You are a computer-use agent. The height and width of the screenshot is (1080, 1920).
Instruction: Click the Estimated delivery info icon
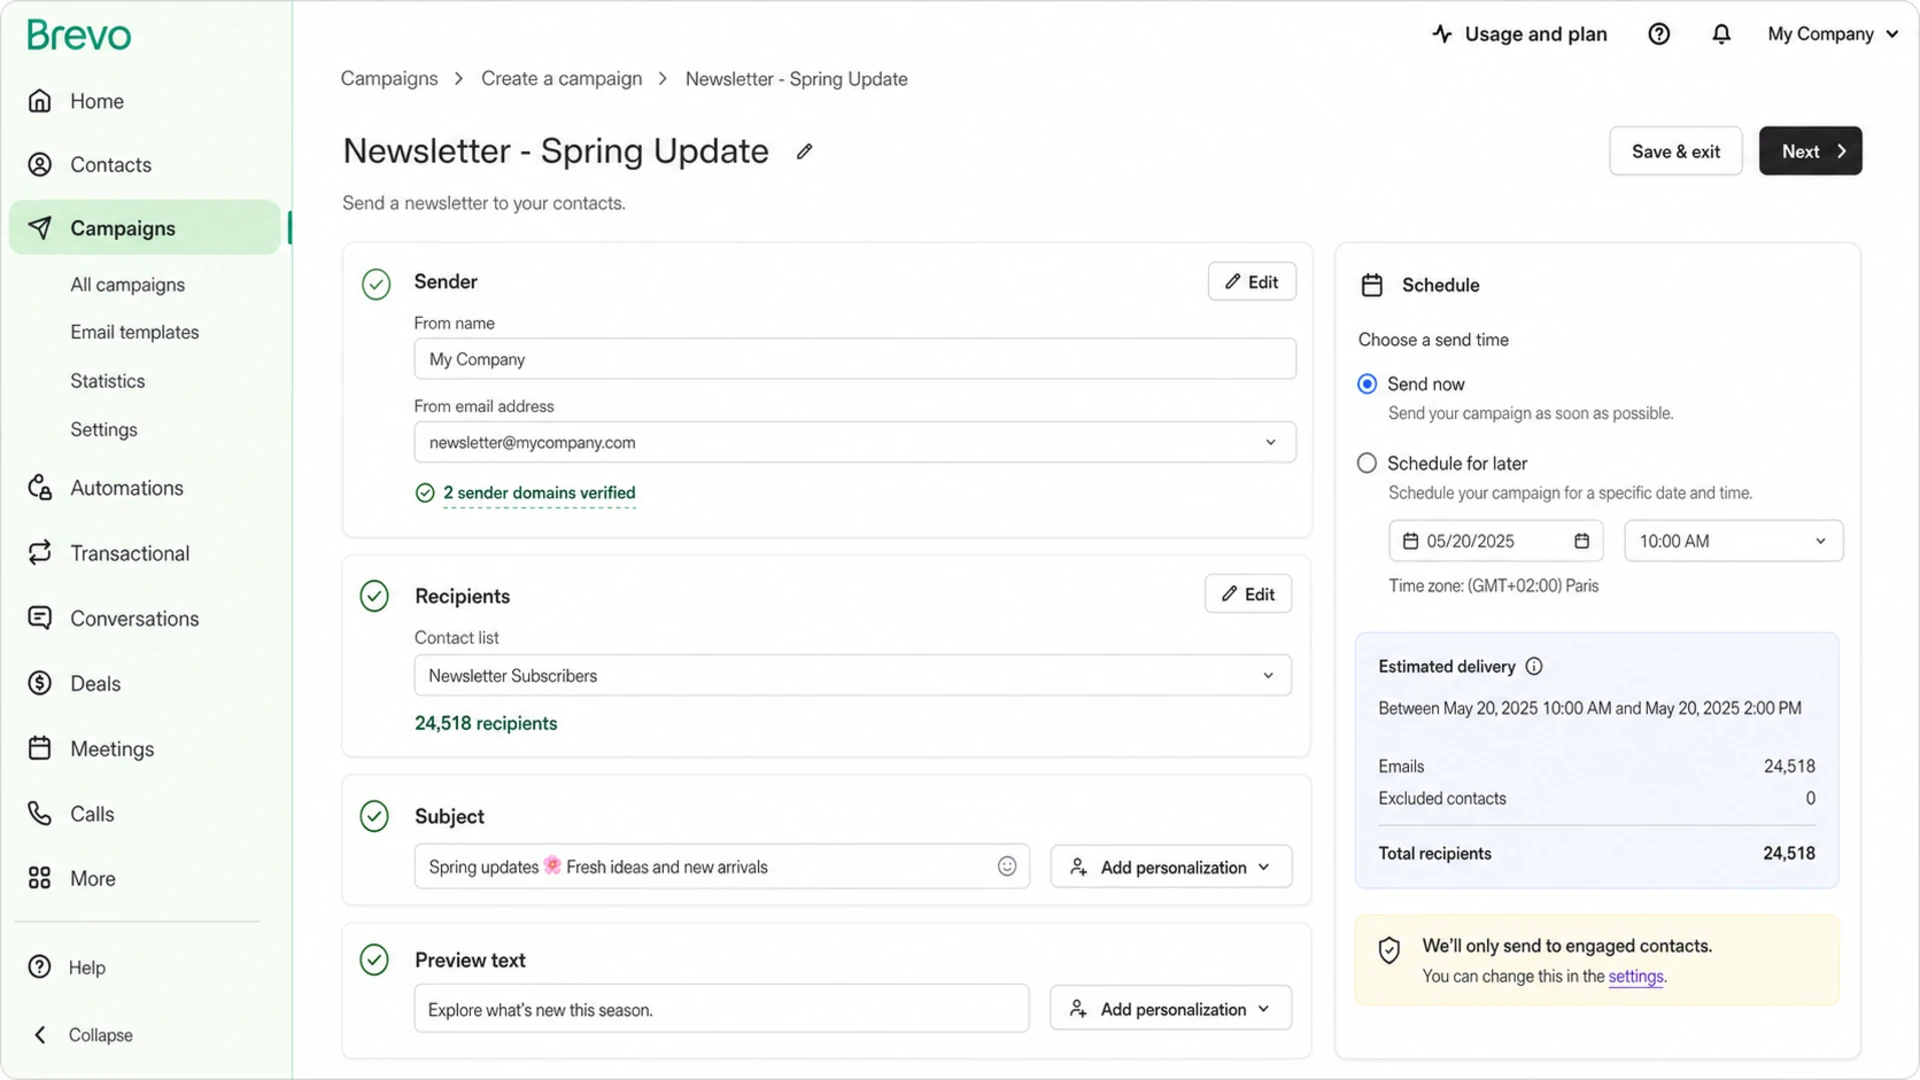click(1534, 667)
